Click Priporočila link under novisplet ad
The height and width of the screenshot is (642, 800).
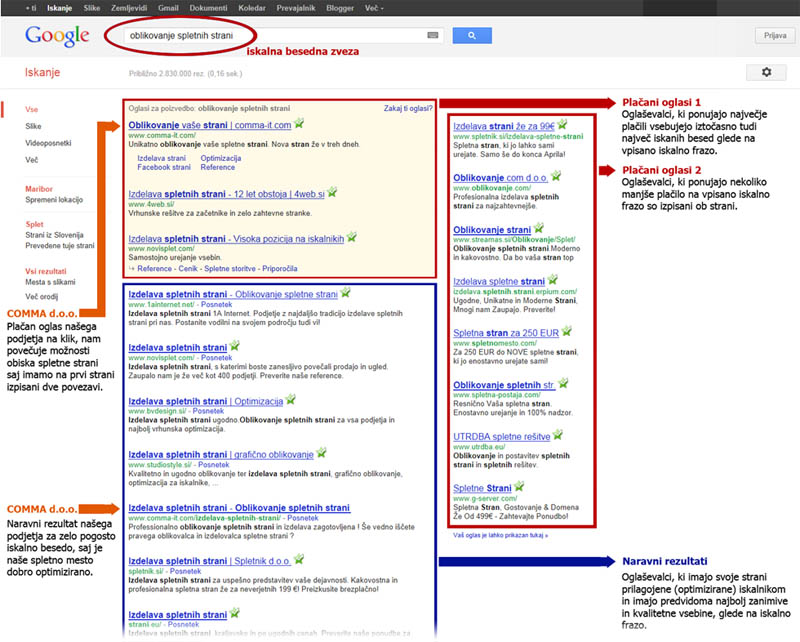(280, 268)
